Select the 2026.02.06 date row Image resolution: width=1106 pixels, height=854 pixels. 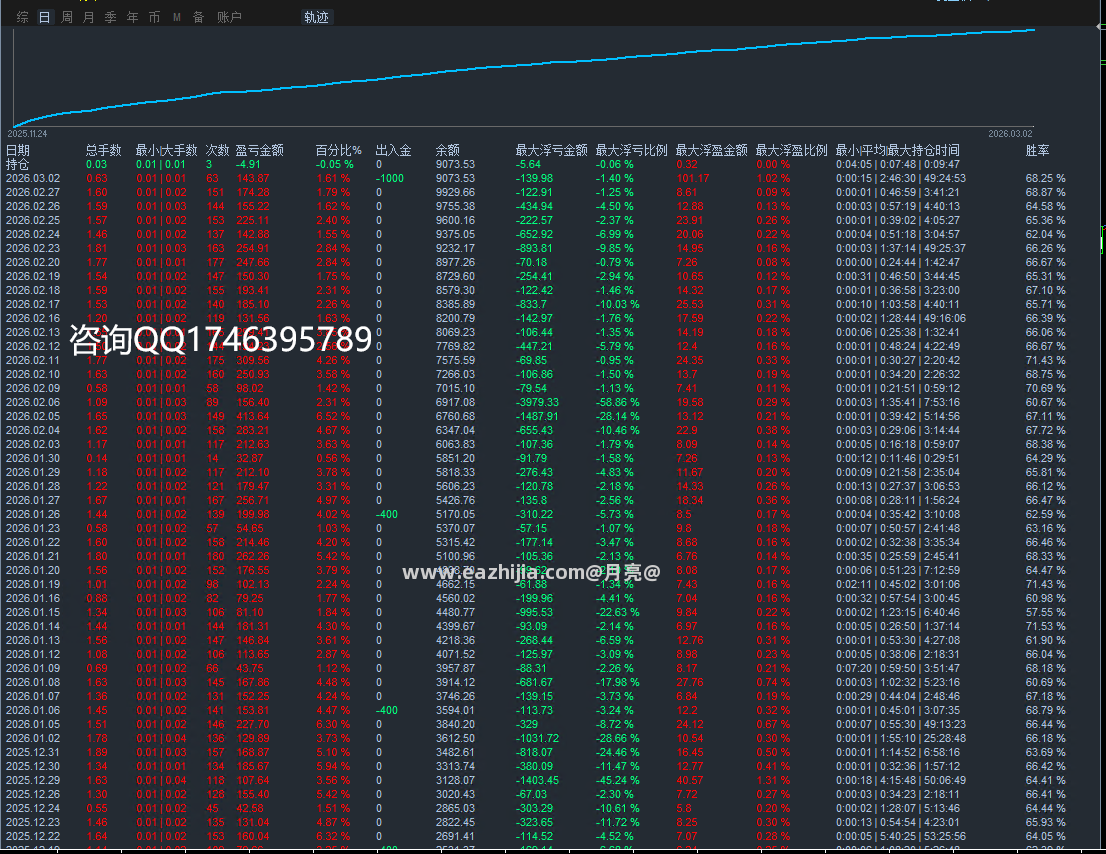tap(33, 403)
